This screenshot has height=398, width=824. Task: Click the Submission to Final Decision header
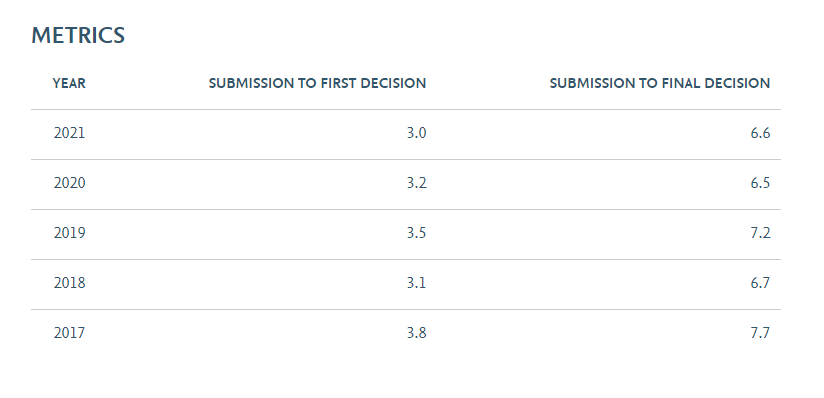660,83
